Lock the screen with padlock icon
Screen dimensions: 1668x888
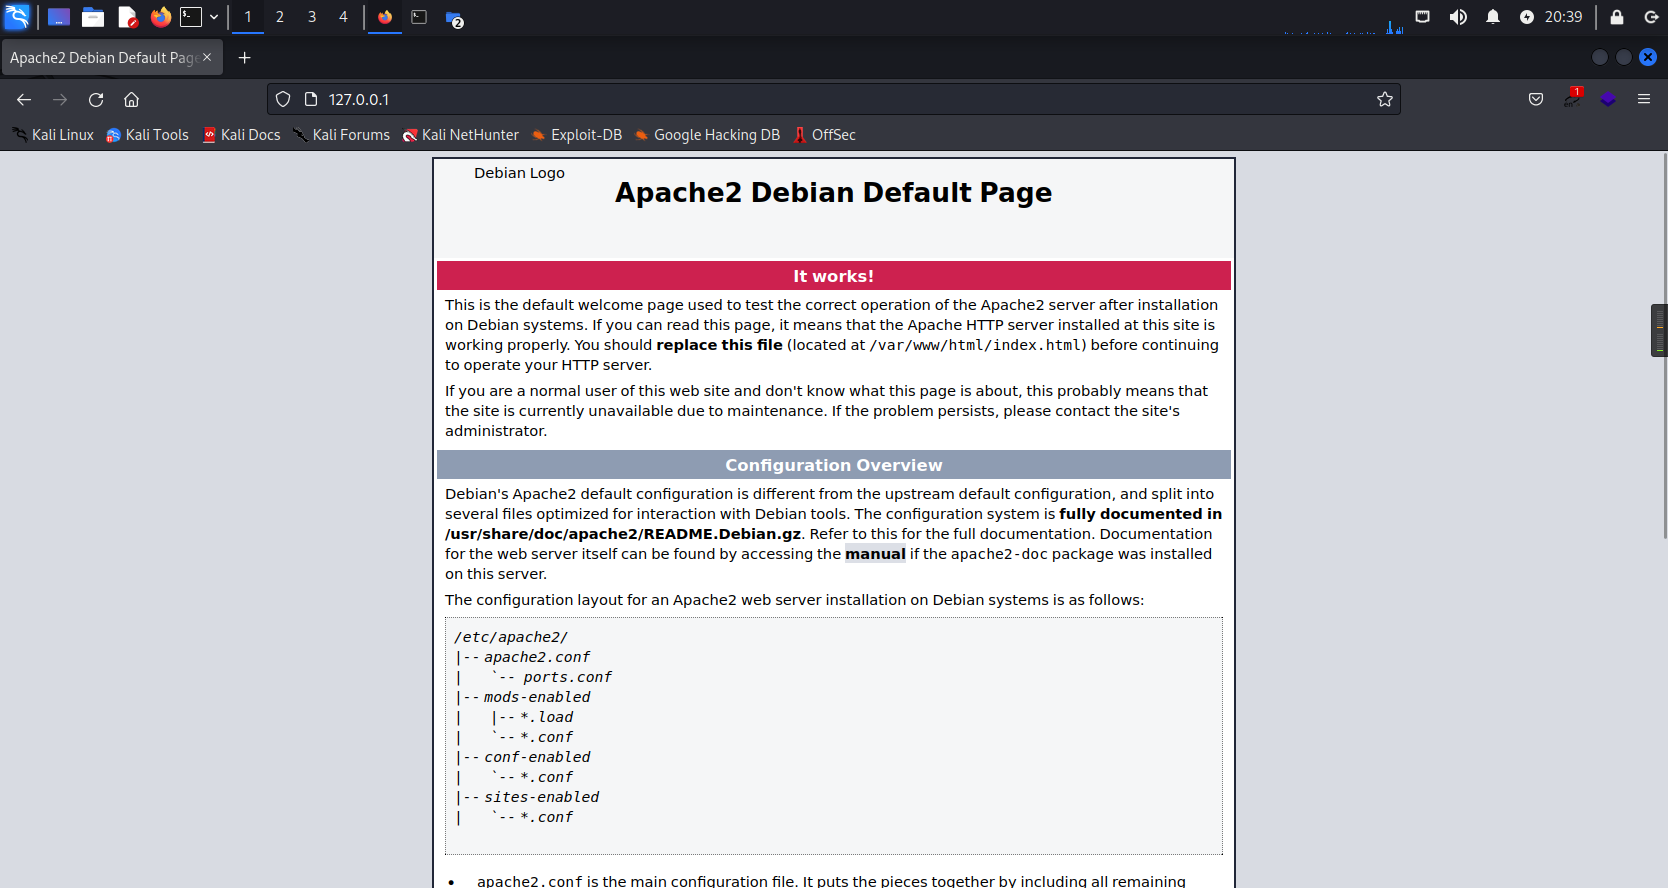[1617, 17]
